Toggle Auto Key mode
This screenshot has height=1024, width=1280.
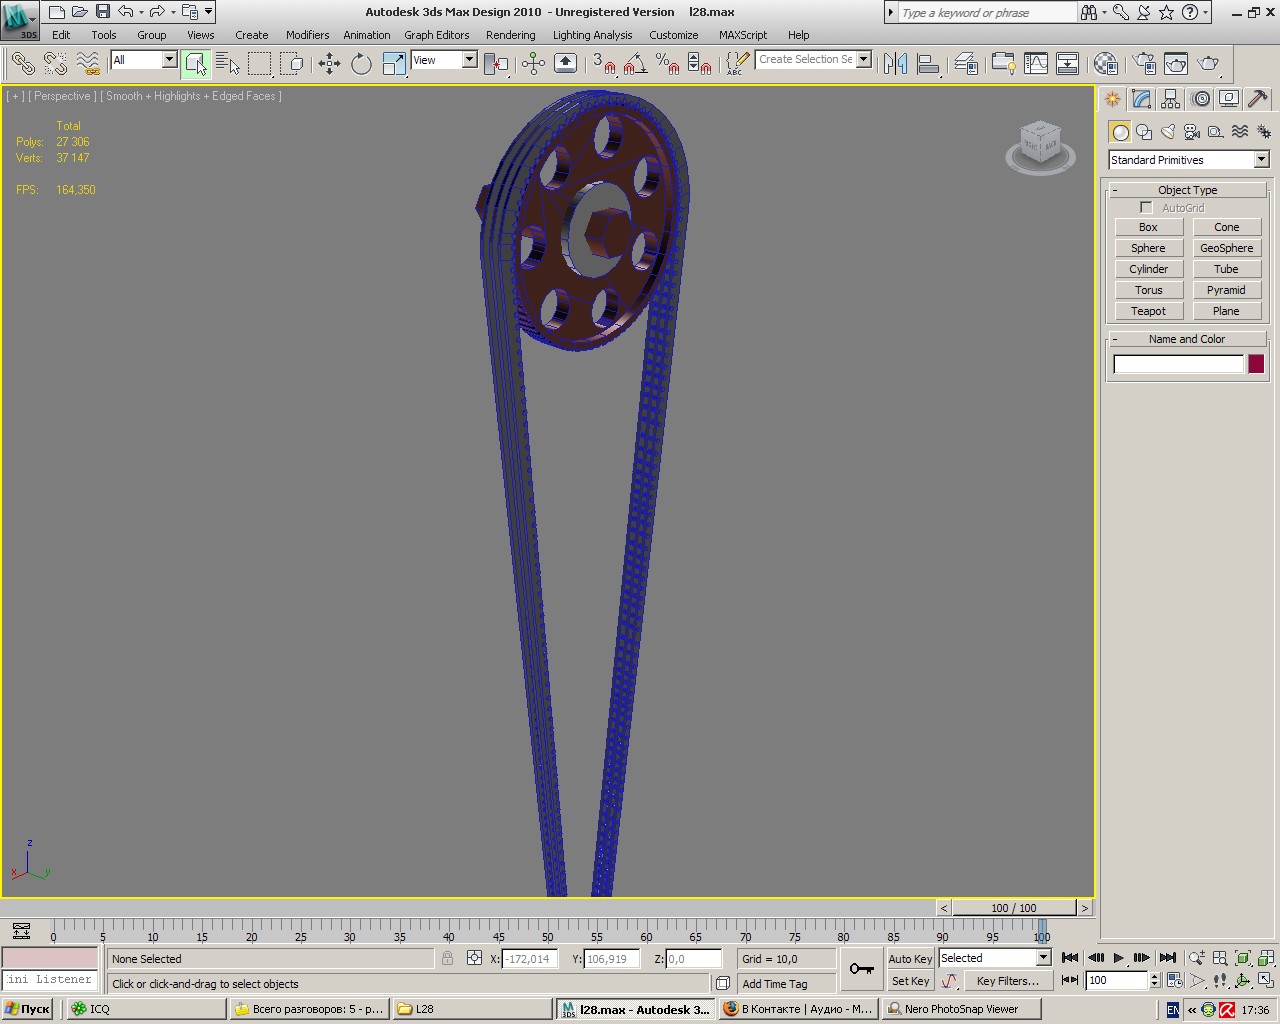point(910,958)
